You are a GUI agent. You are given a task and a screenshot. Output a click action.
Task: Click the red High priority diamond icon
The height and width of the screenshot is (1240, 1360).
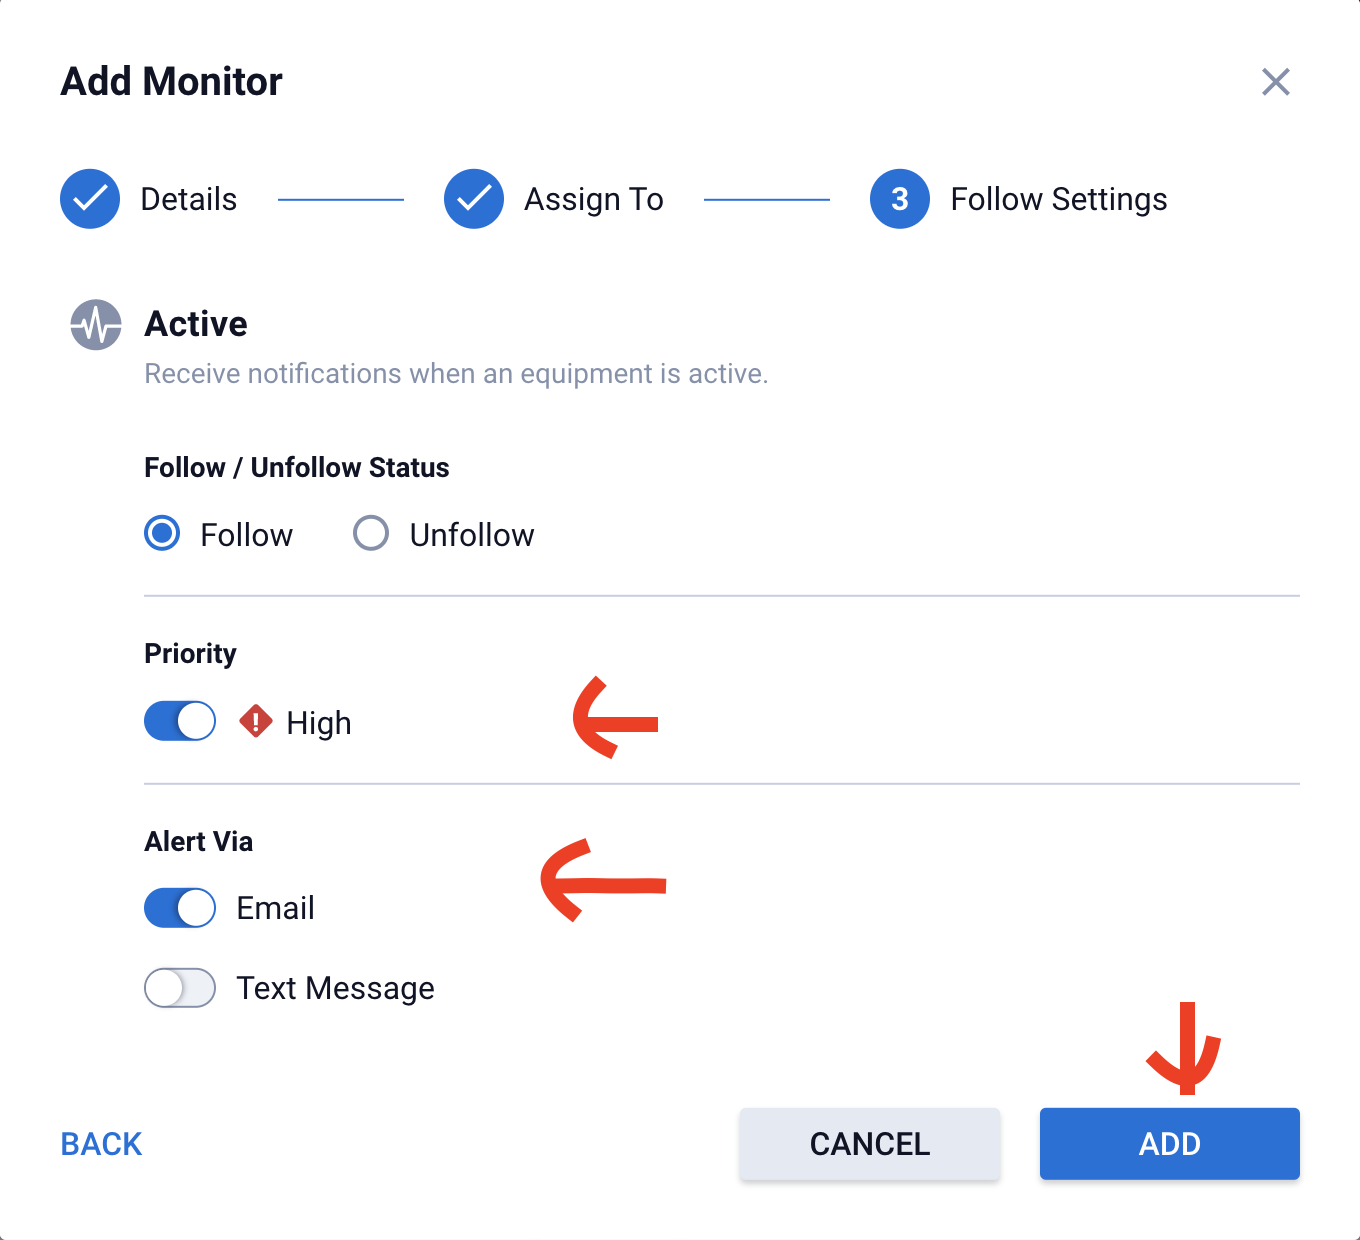(x=256, y=721)
